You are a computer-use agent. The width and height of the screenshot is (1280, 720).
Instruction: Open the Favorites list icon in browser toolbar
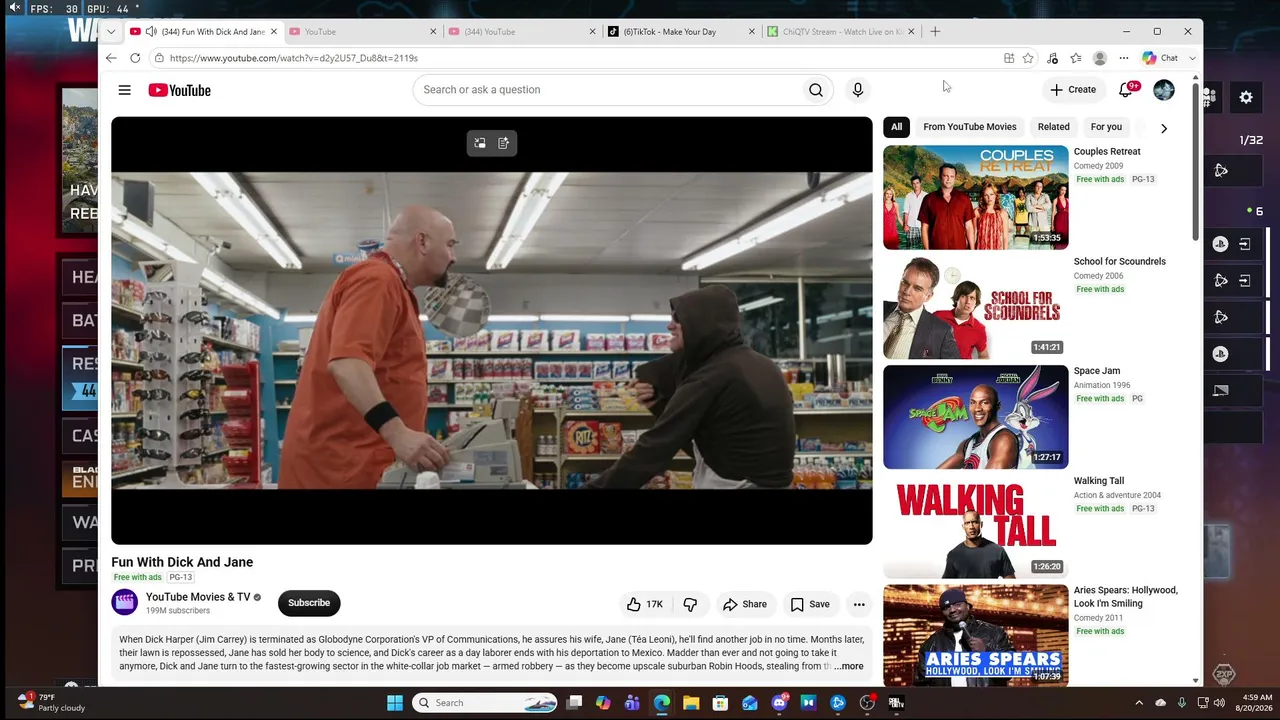(x=1076, y=58)
